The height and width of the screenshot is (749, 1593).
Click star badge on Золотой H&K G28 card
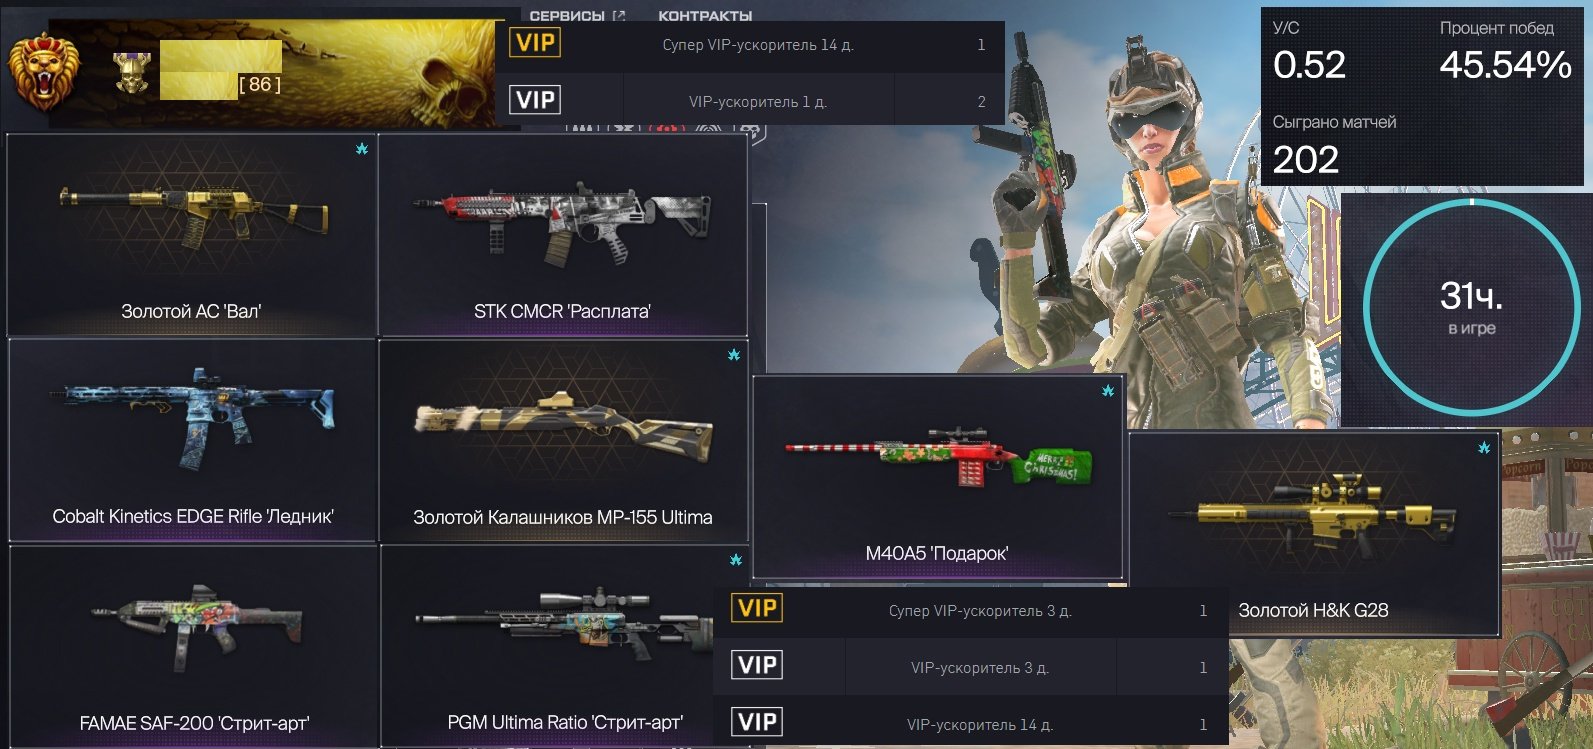1484,447
